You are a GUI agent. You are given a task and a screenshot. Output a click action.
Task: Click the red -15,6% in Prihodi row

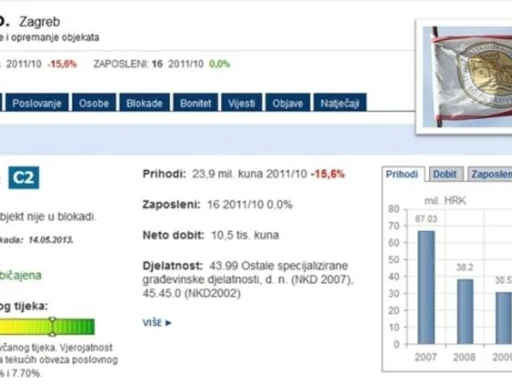click(x=328, y=174)
